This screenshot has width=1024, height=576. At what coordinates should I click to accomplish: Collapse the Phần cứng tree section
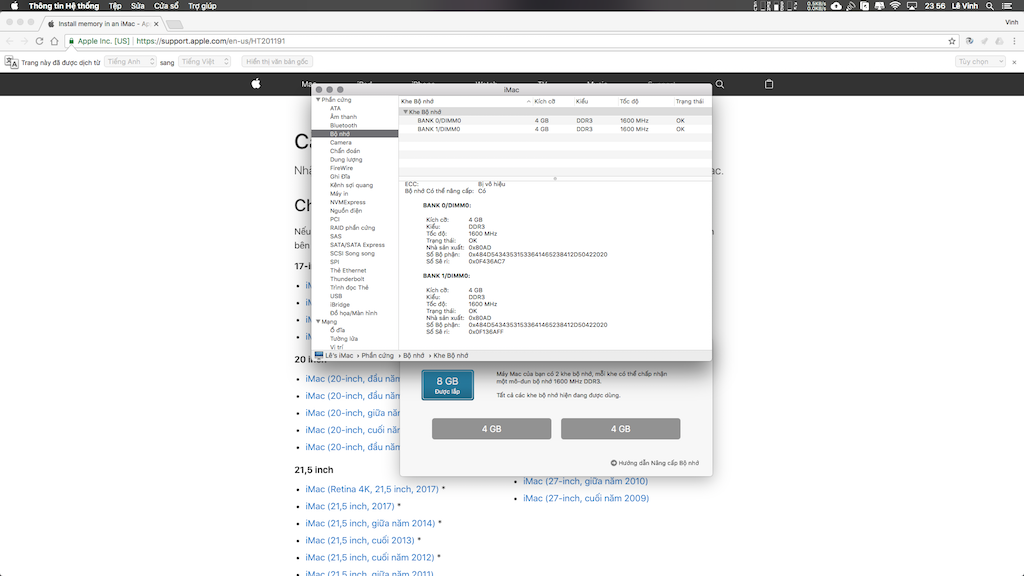(318, 100)
